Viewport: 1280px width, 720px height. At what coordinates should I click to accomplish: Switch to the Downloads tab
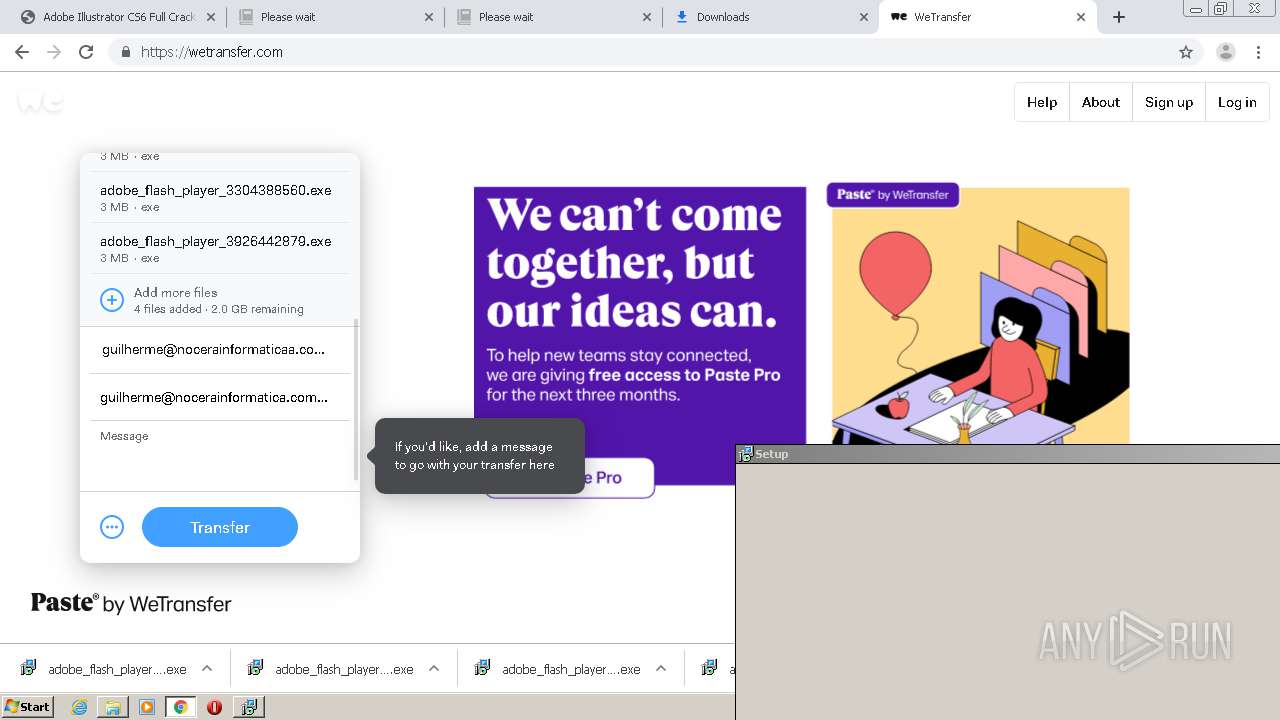tap(771, 17)
